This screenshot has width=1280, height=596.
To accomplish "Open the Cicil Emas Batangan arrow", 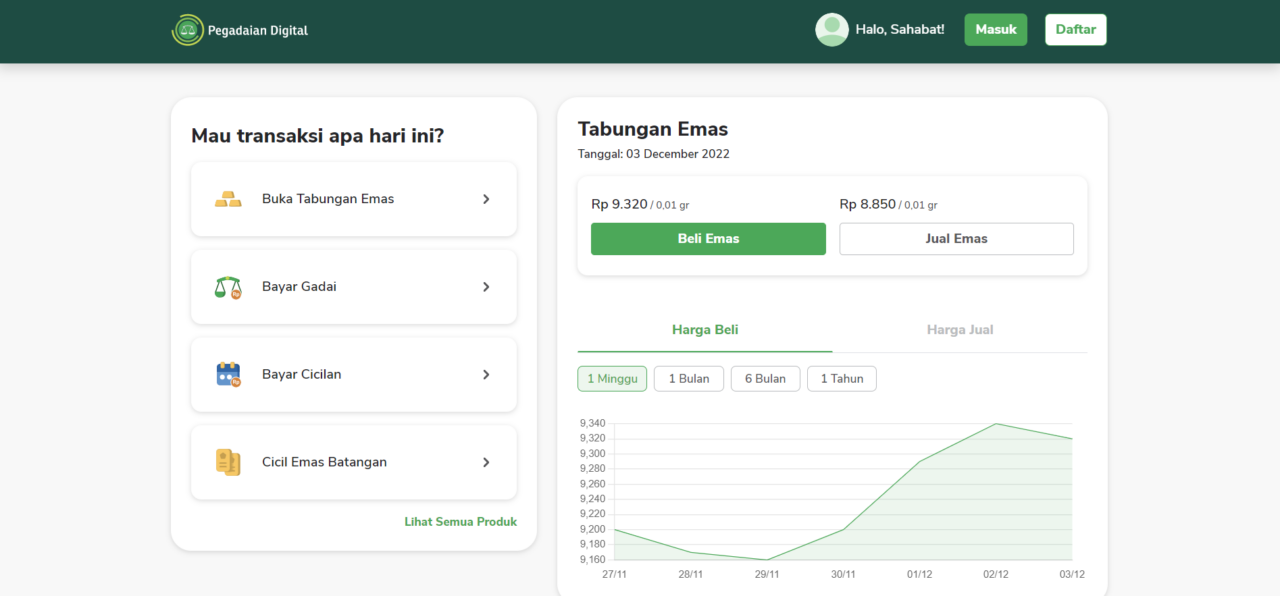I will pos(486,462).
